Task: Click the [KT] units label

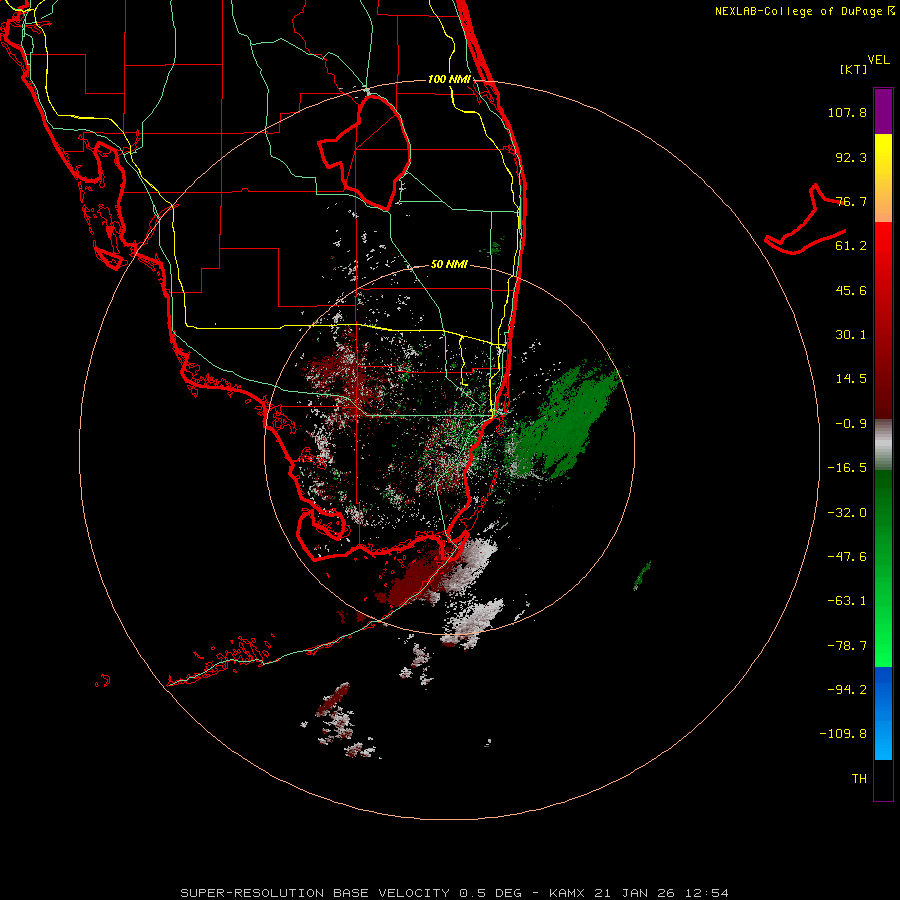Action: pyautogui.click(x=854, y=69)
